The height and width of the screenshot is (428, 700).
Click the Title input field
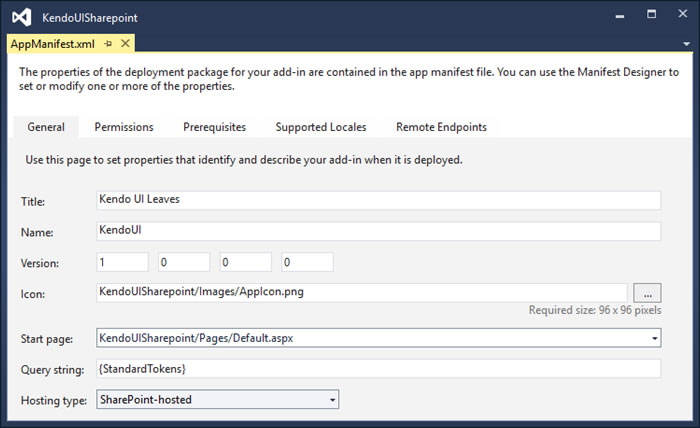[x=378, y=200]
